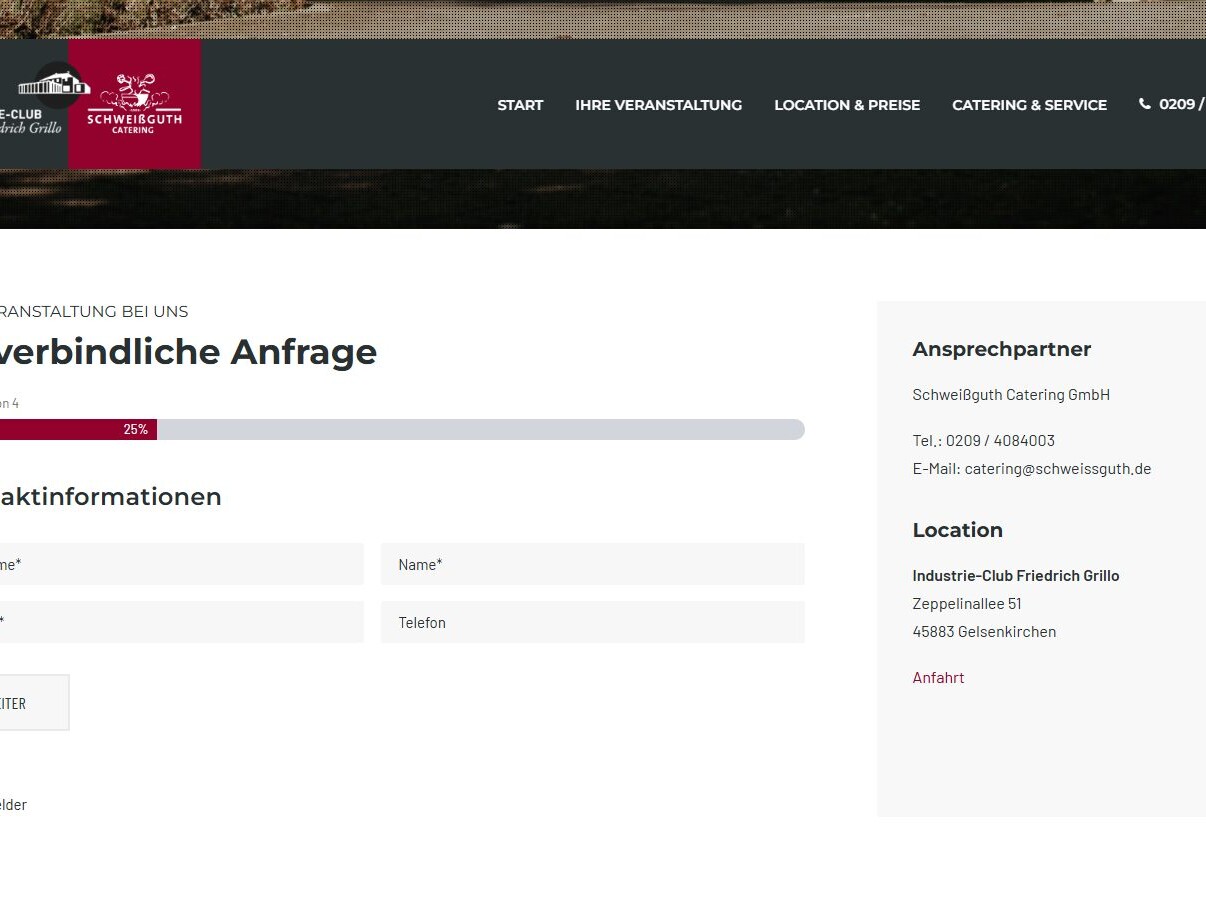This screenshot has width=1206, height=905.
Task: Select the input field left of Name*
Action: [180, 564]
